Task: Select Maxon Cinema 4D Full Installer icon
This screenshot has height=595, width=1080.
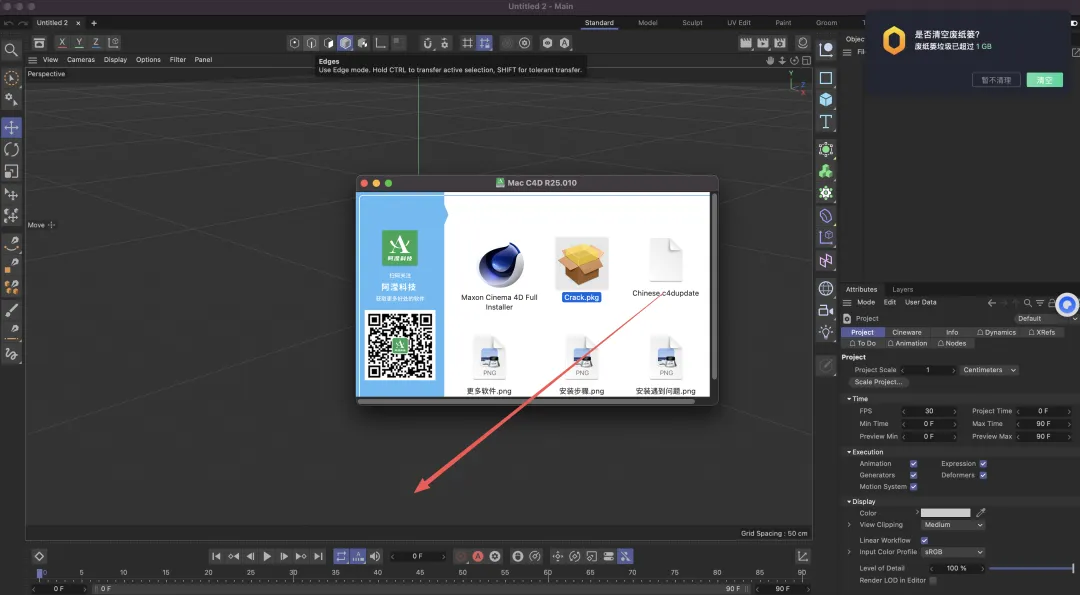Action: 499,275
